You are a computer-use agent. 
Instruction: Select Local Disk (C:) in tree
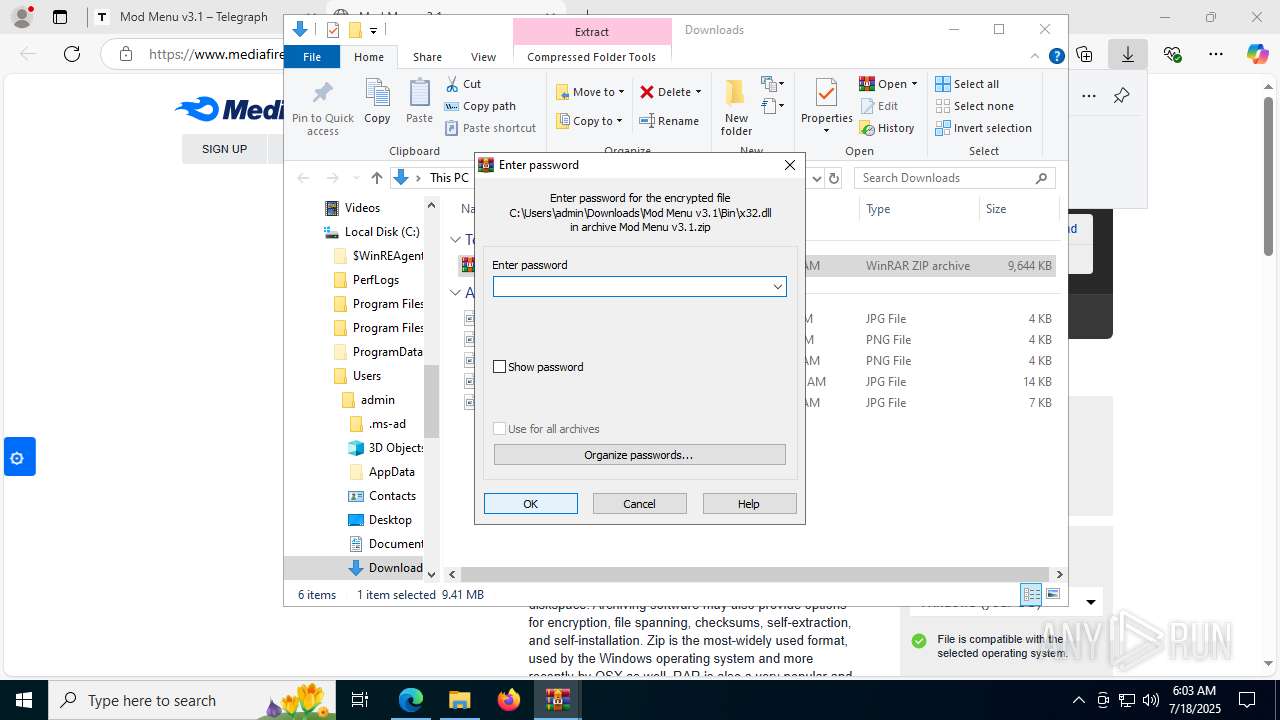coord(382,232)
